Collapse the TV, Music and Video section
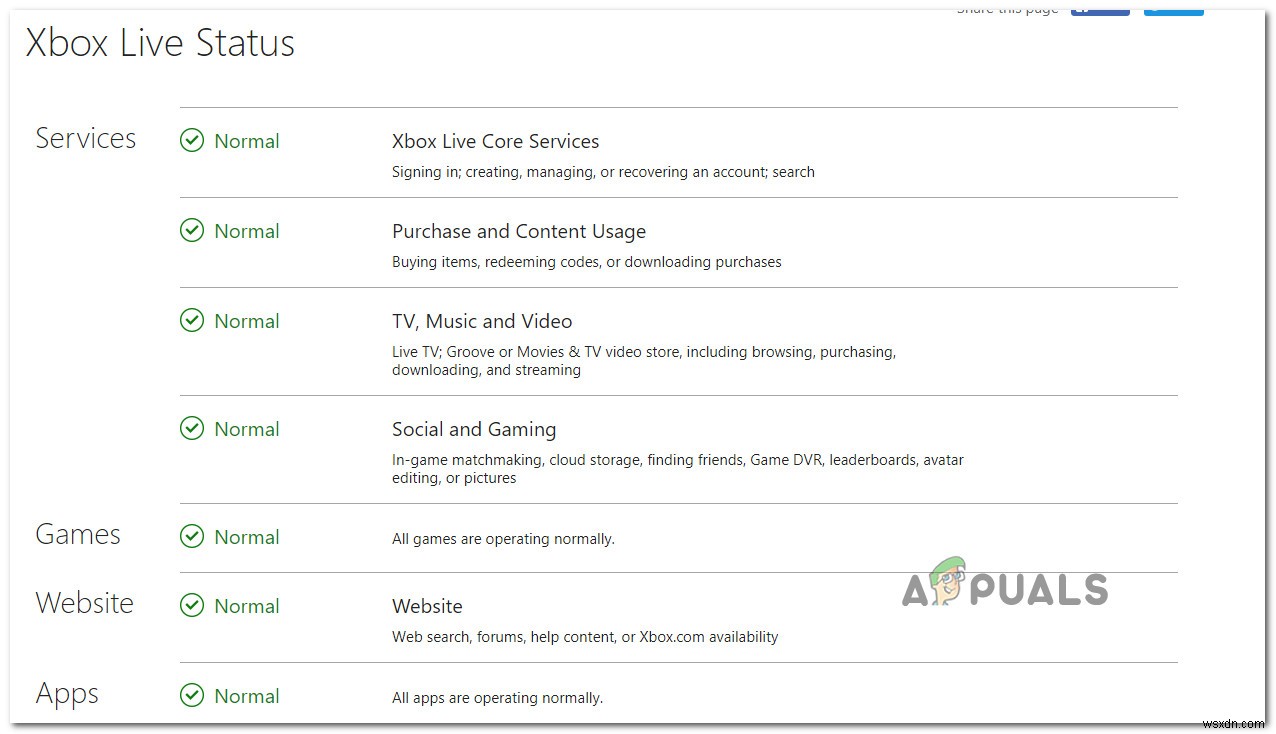1276x734 pixels. [x=482, y=321]
